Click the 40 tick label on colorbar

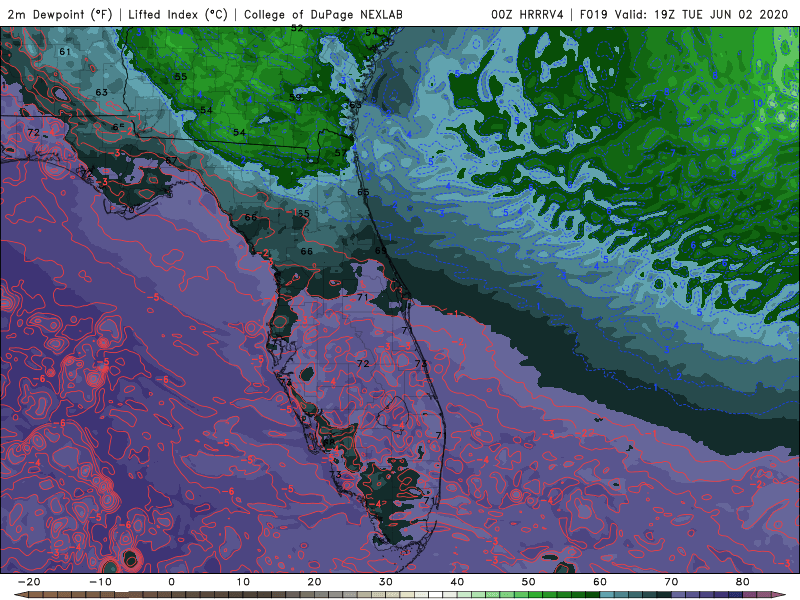(457, 582)
